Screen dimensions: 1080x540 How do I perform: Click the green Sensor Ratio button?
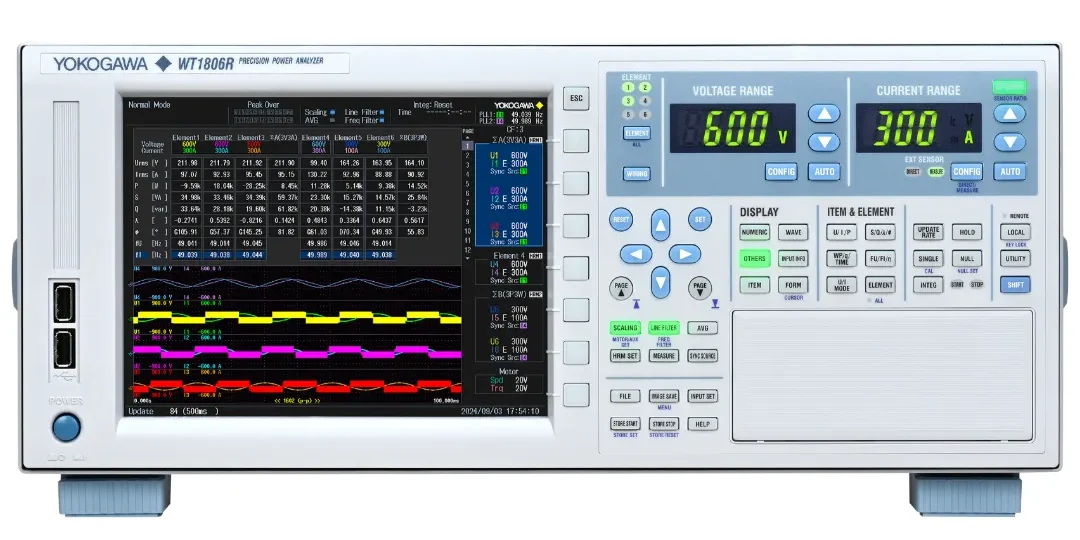(x=1009, y=87)
